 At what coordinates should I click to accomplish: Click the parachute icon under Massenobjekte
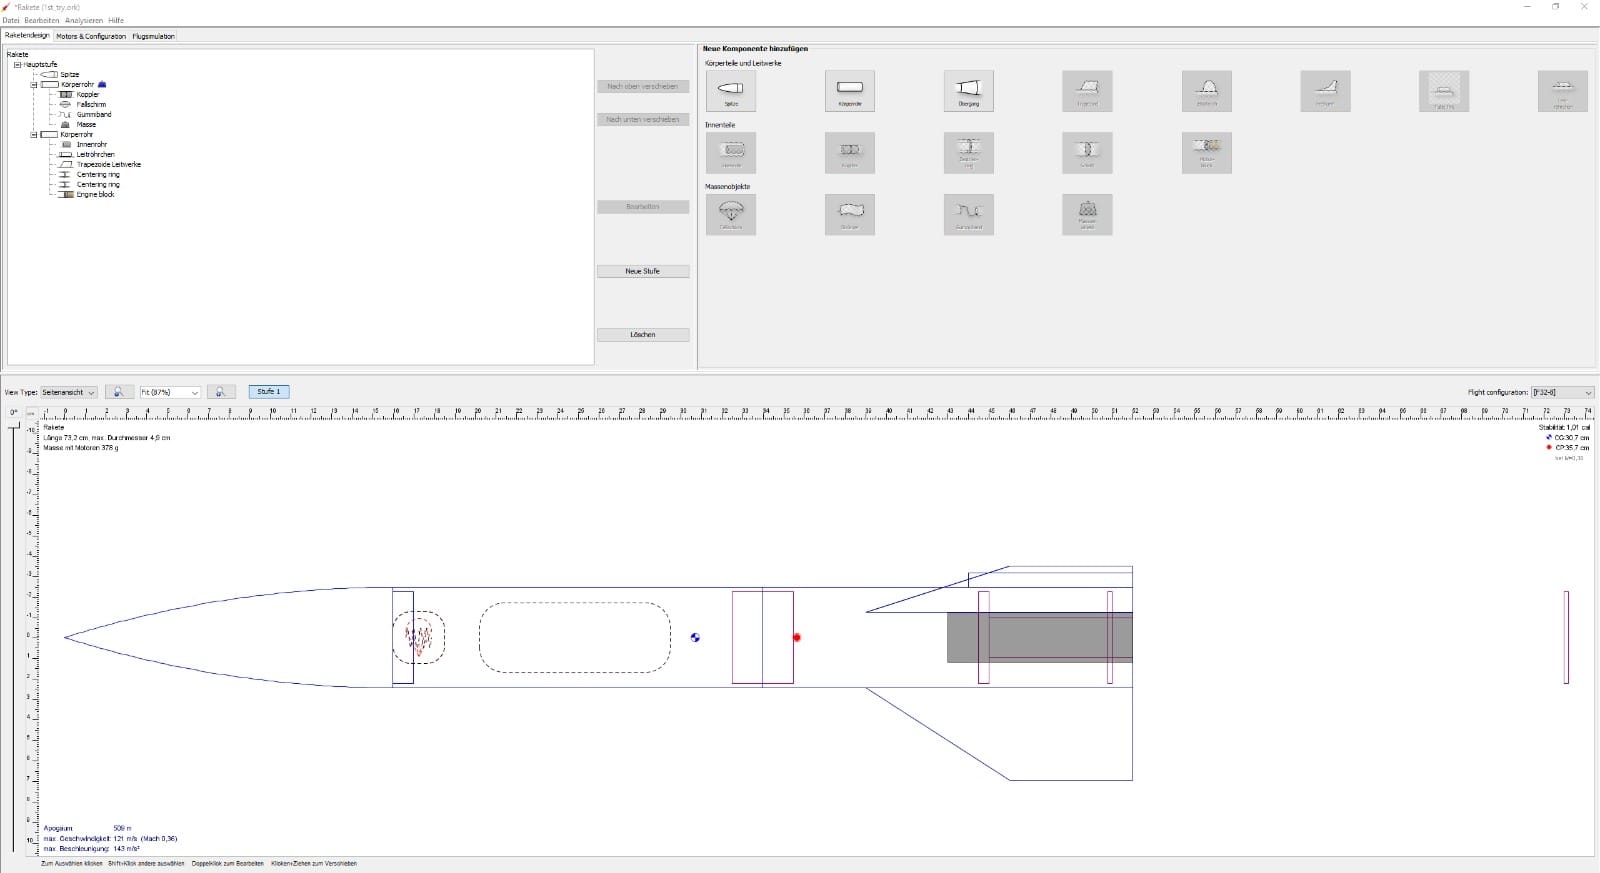731,214
